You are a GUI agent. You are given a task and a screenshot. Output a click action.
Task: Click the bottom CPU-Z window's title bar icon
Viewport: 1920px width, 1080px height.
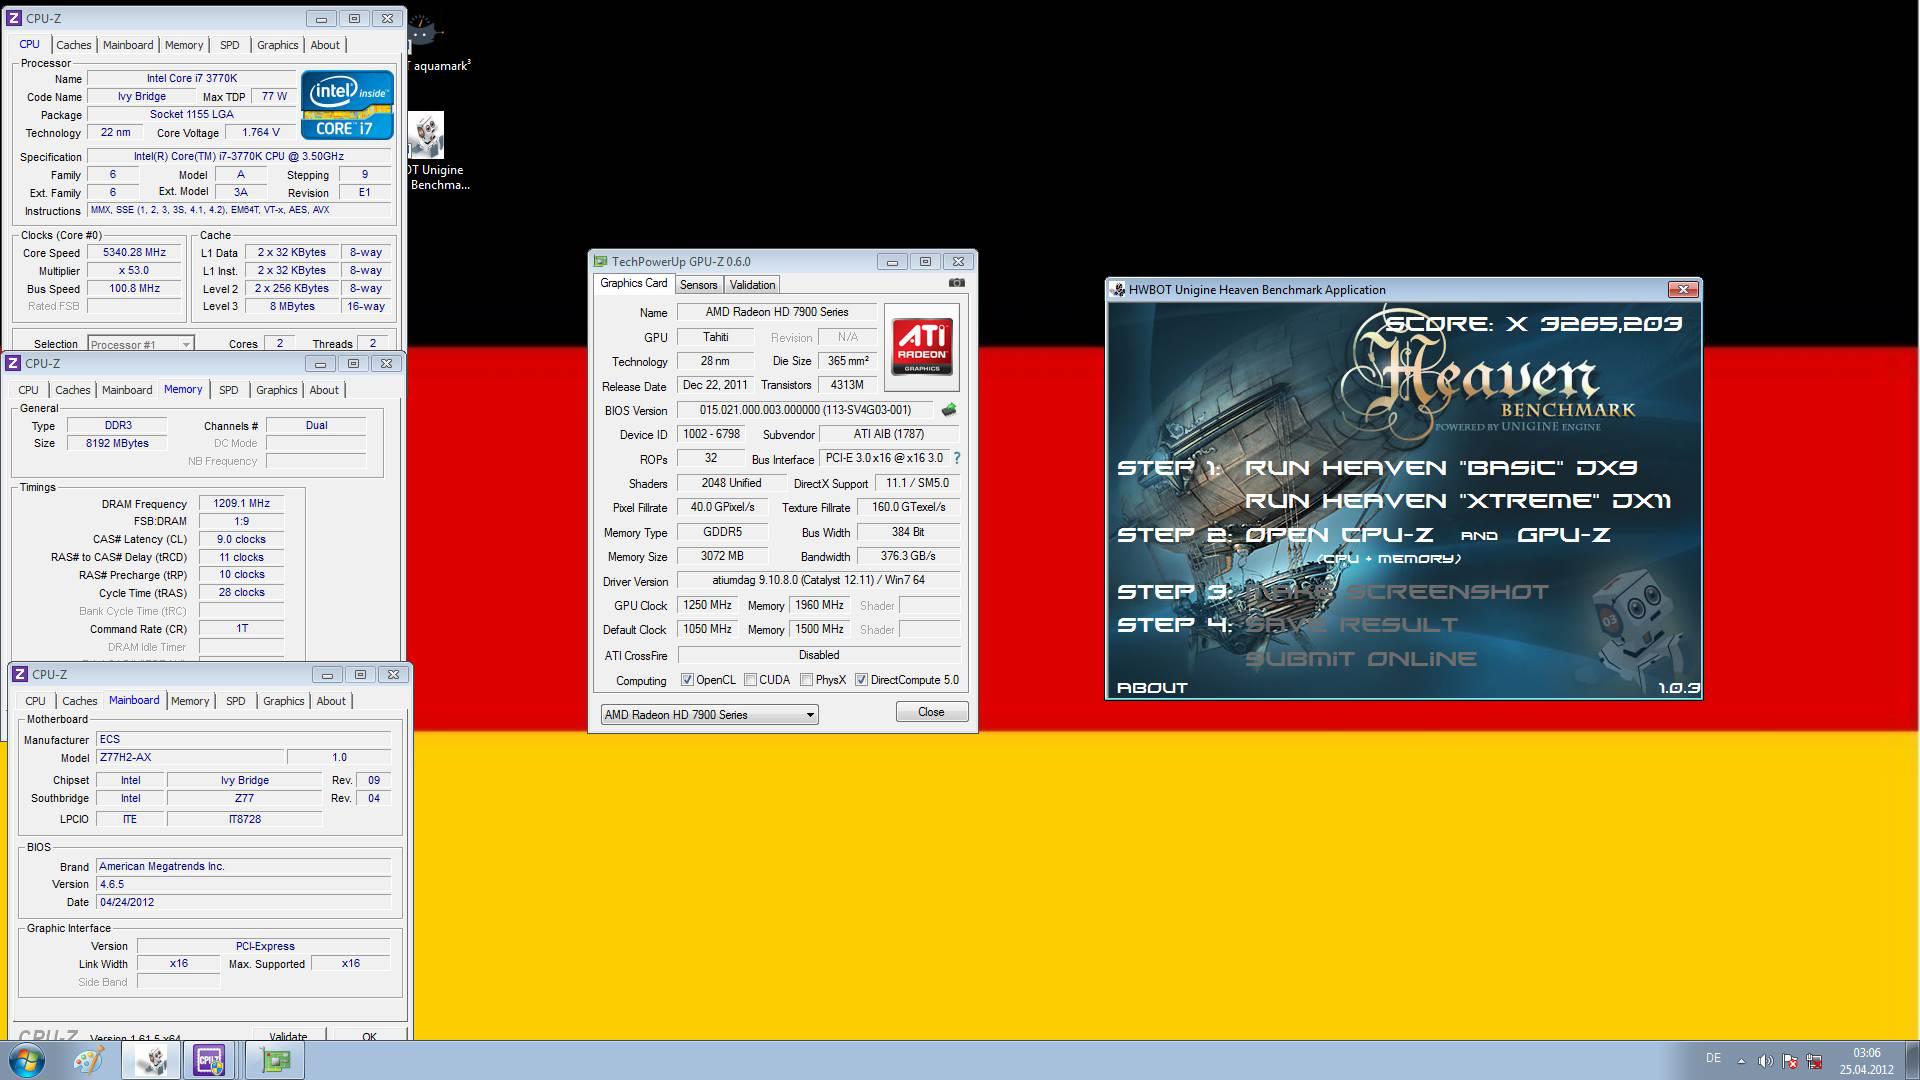click(x=21, y=674)
